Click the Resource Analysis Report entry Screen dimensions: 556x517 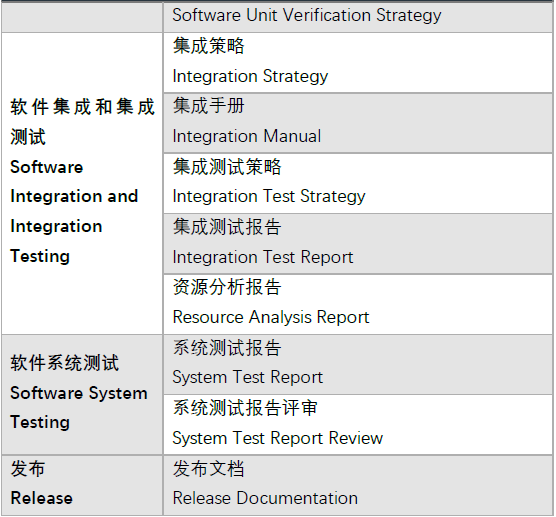[x=271, y=317]
